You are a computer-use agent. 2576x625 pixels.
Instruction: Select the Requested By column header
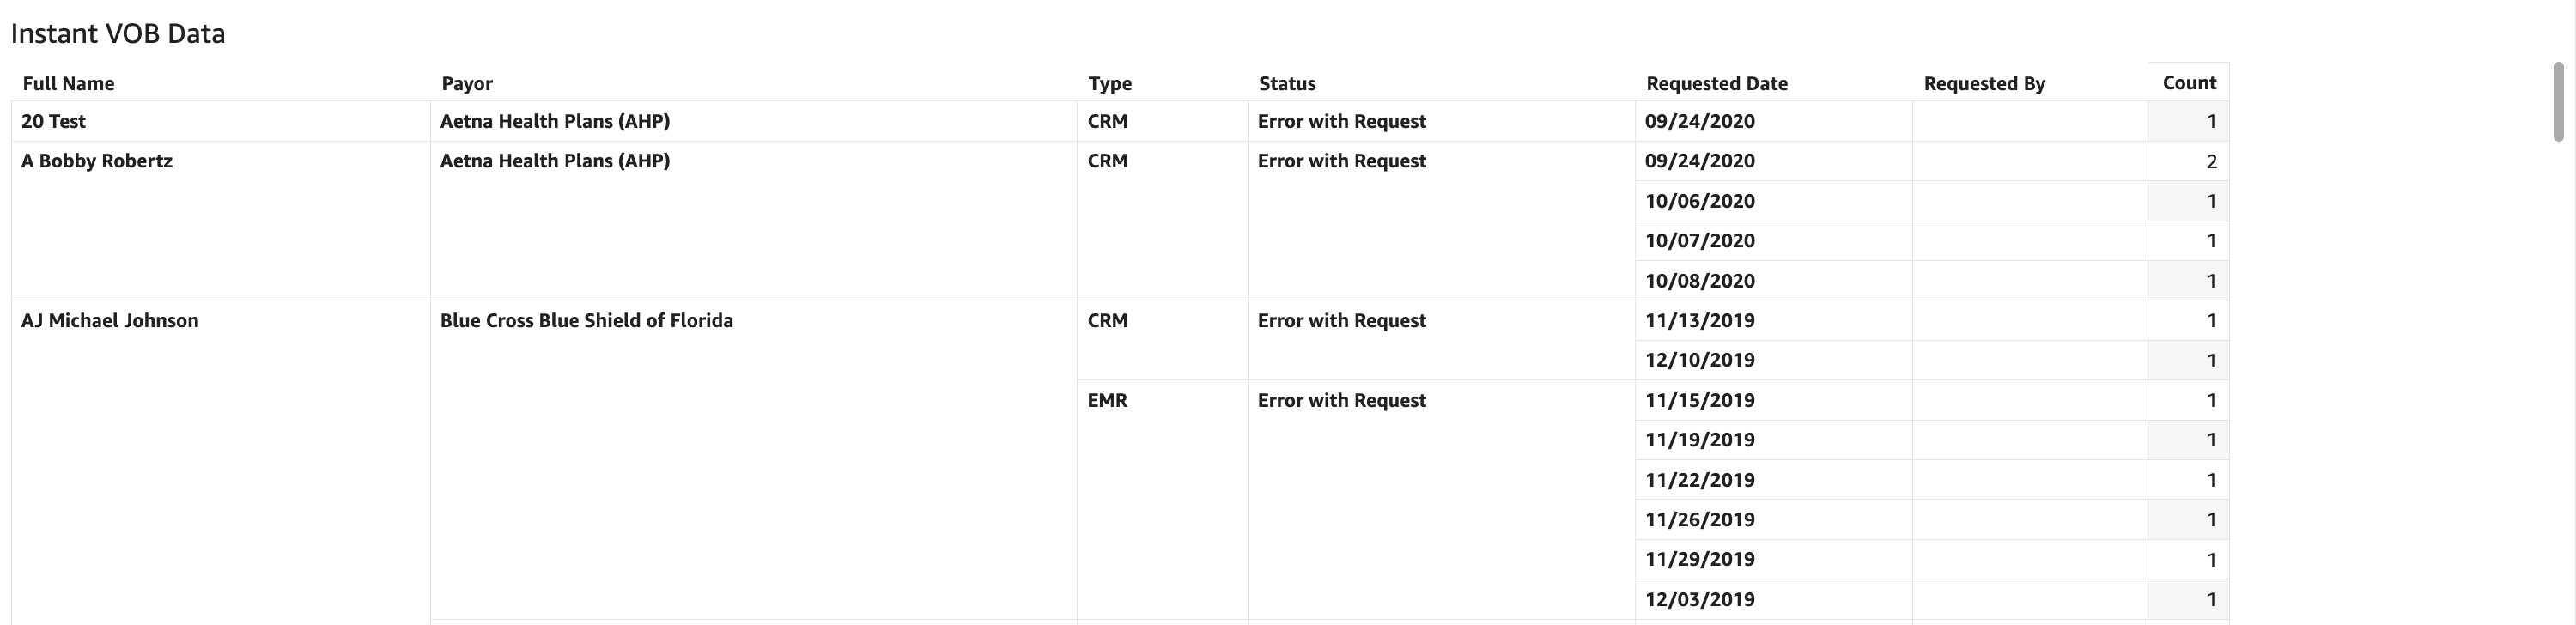(x=1984, y=84)
